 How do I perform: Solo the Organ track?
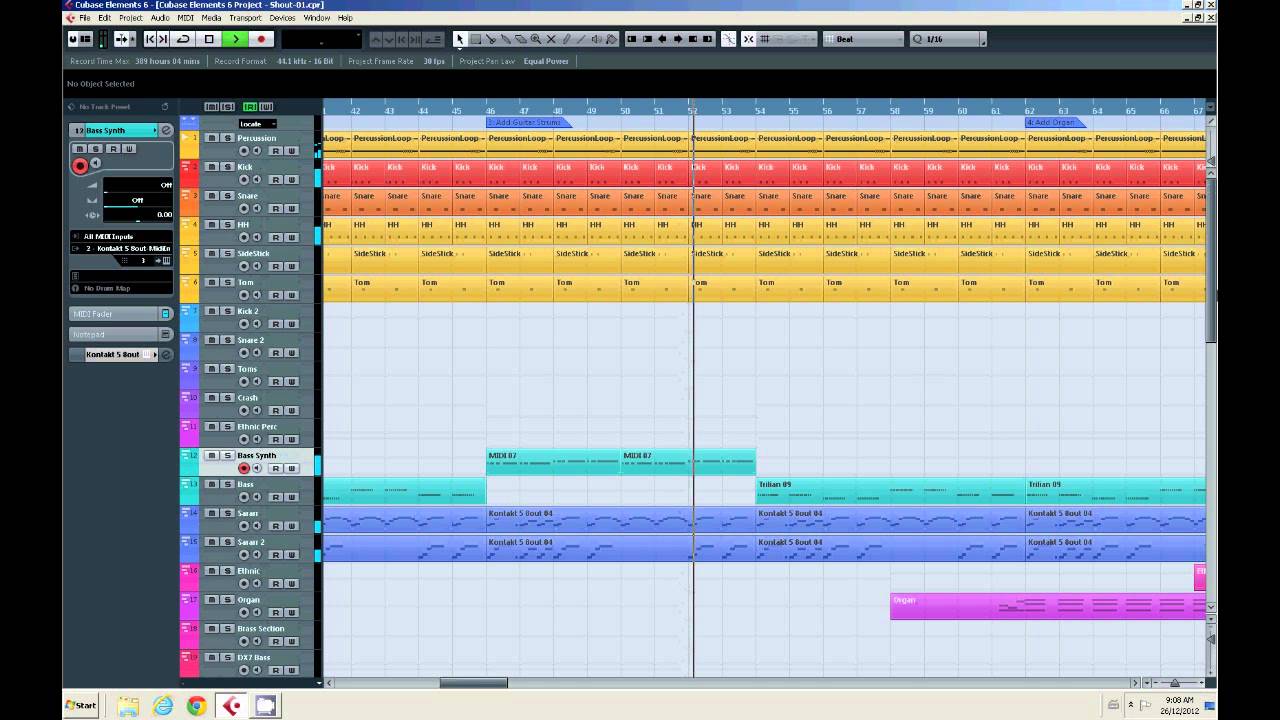coord(227,600)
